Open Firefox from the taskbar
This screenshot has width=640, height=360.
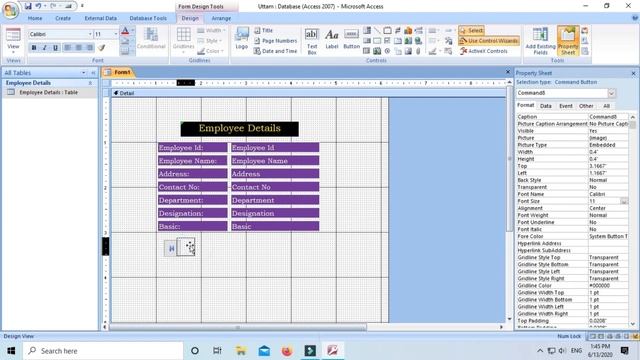[x=287, y=351]
